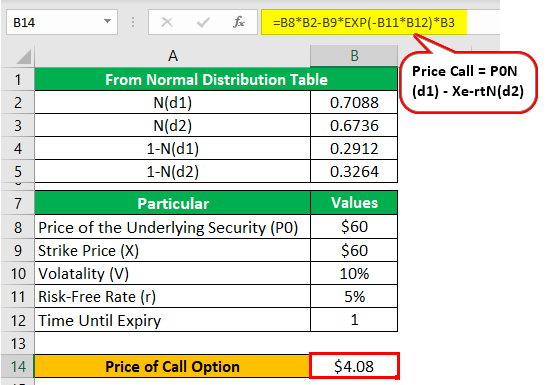Click the Enter checkmark formula bar icon

coord(203,22)
